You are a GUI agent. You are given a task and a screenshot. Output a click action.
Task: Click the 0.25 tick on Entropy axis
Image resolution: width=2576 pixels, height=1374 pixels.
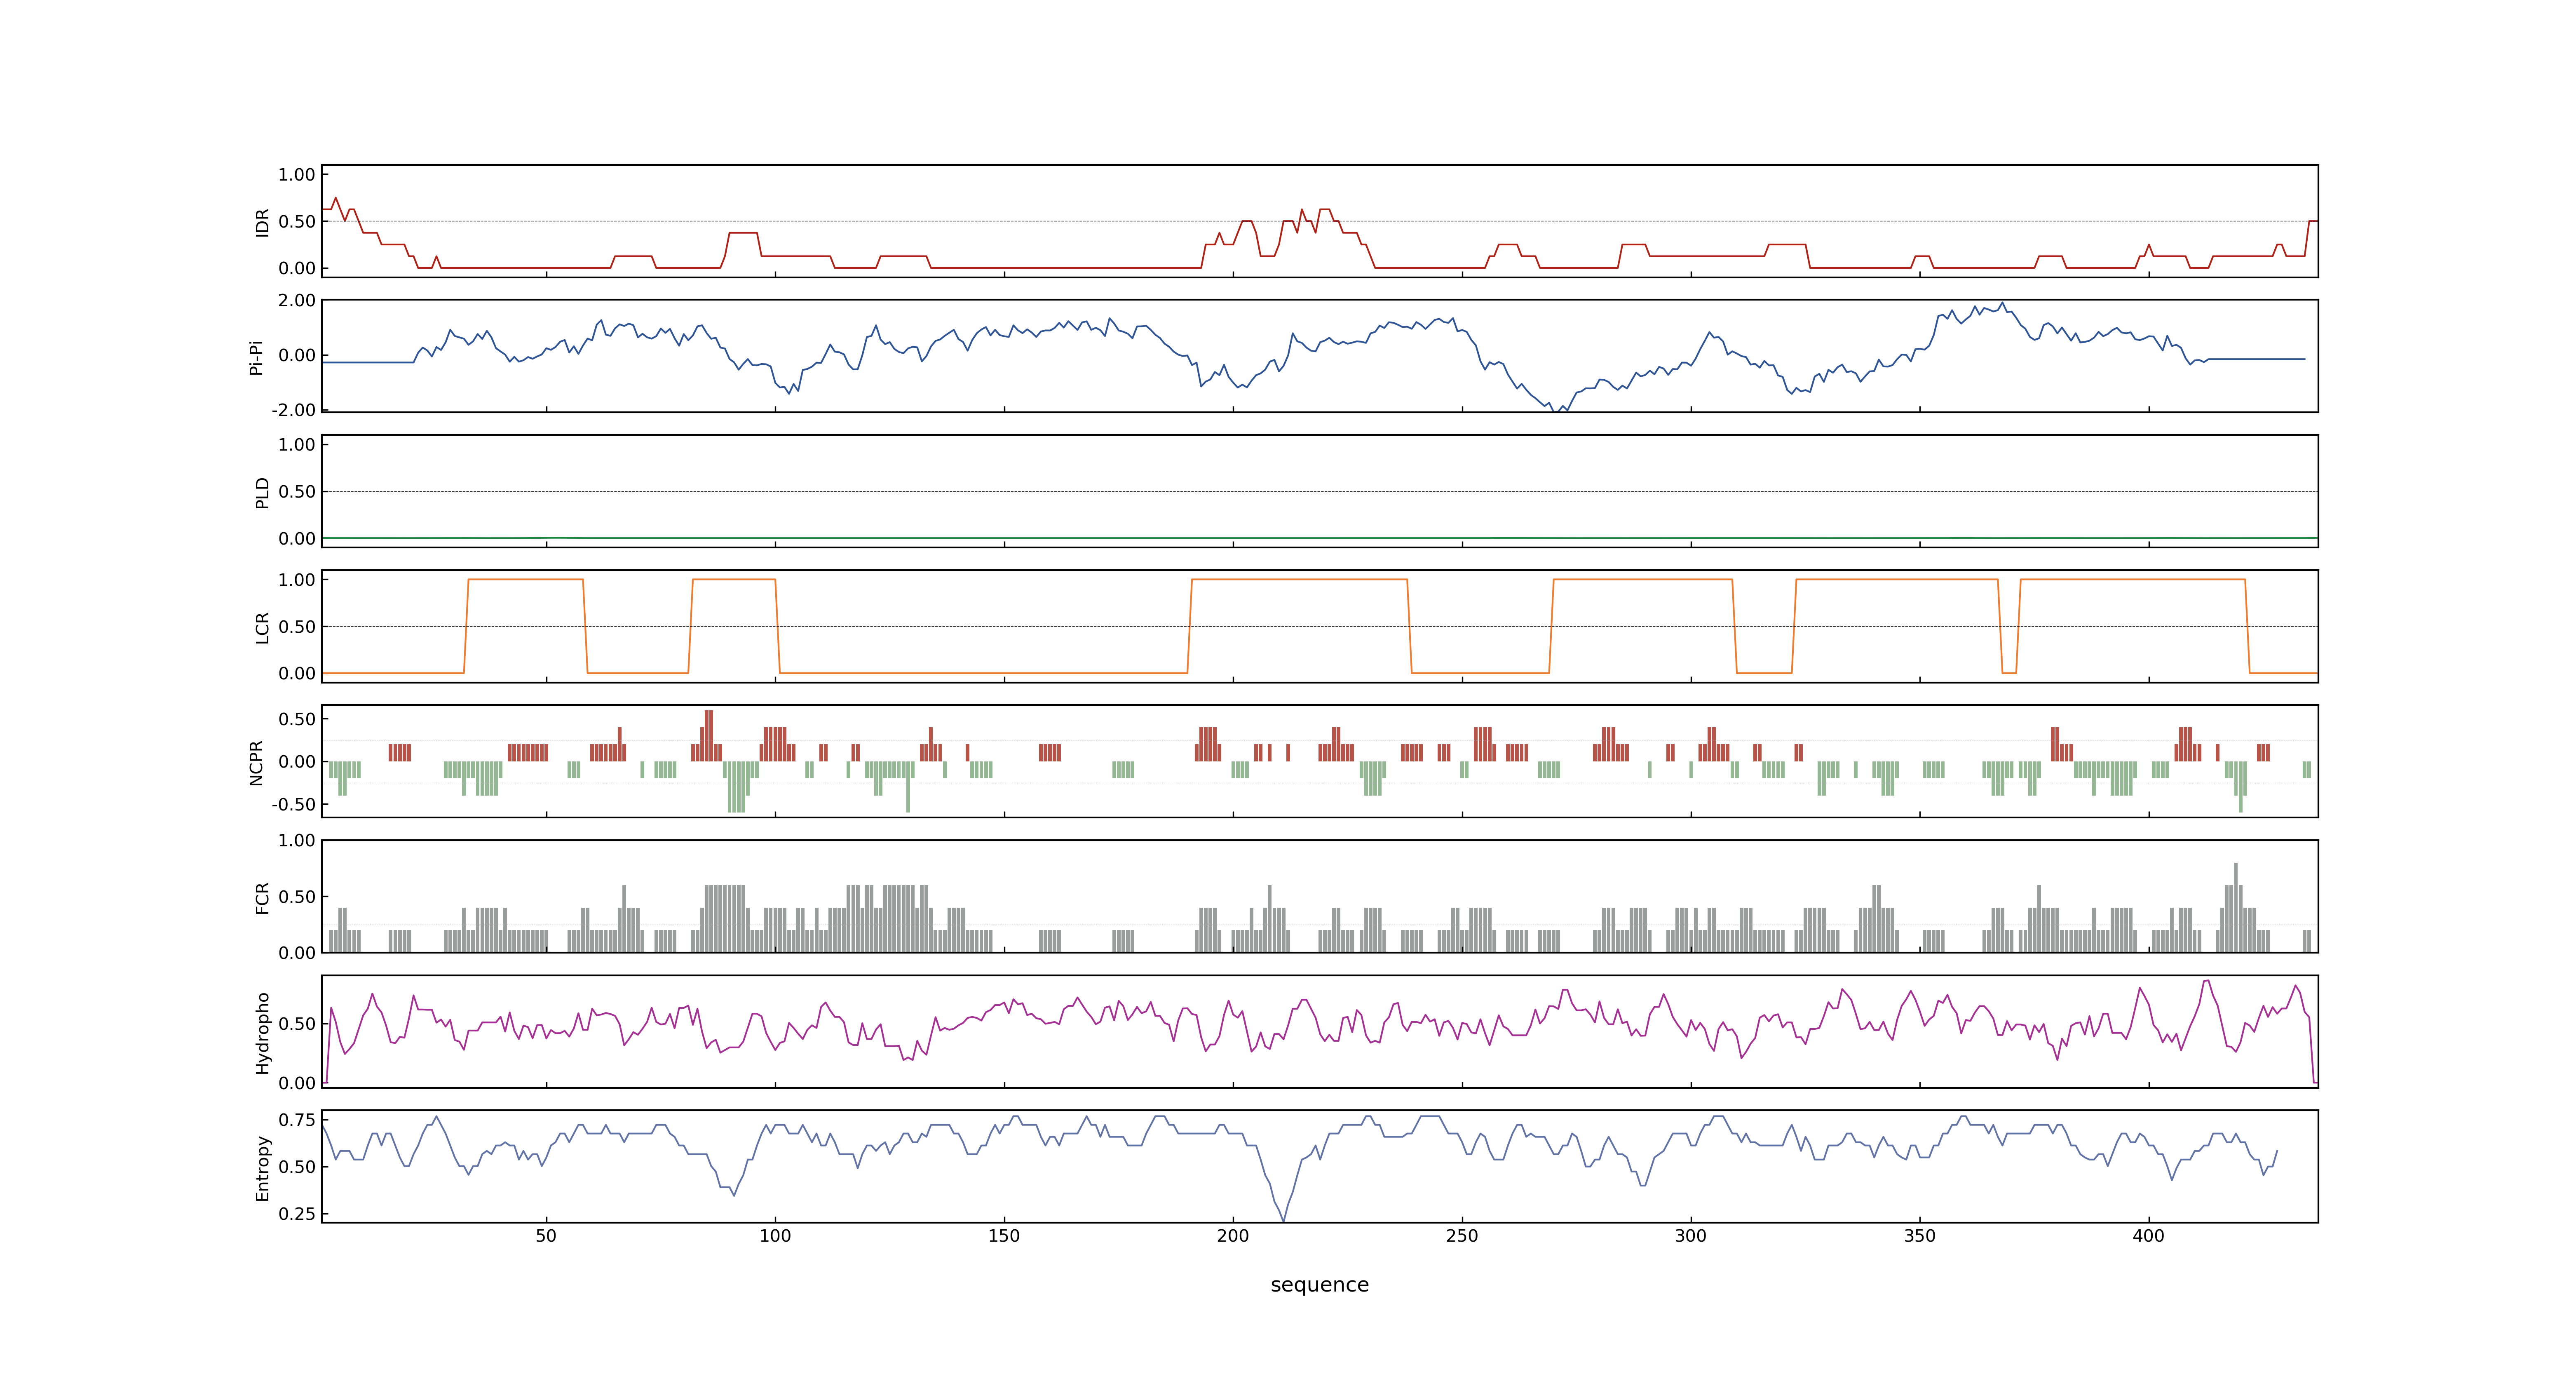[x=297, y=1214]
